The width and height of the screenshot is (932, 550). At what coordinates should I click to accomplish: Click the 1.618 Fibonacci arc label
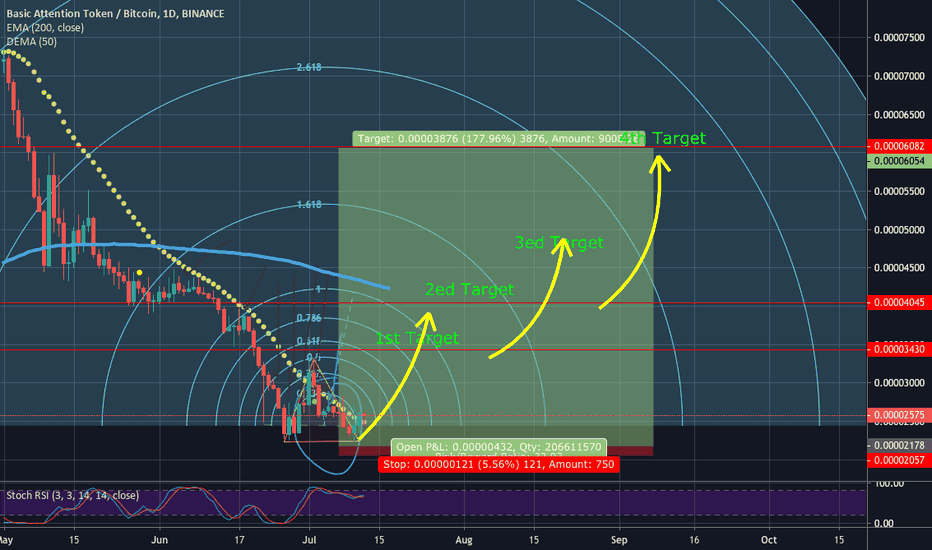coord(309,205)
